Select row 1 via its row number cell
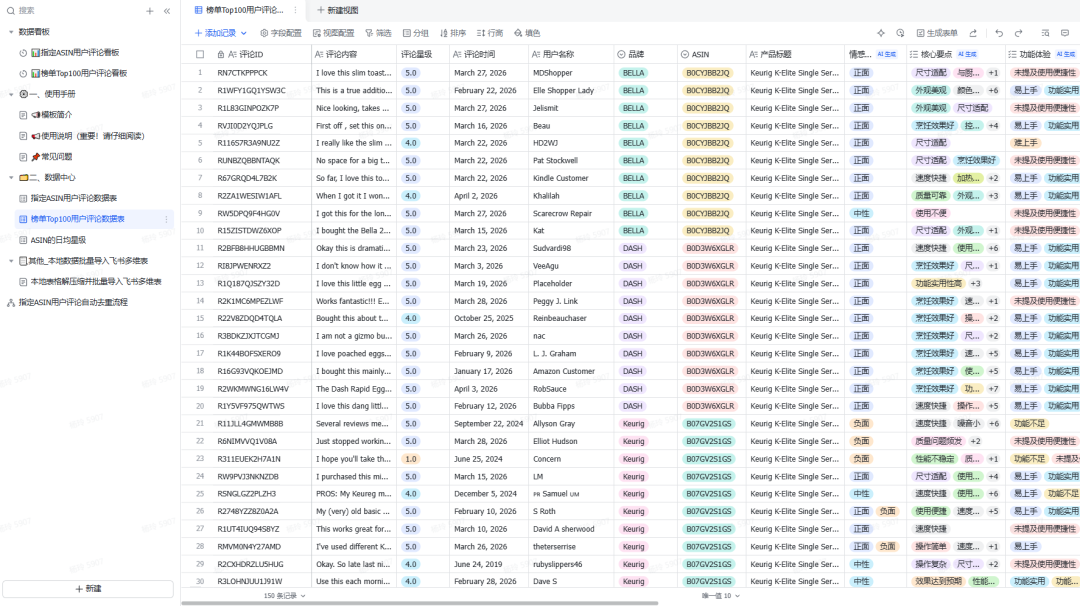The width and height of the screenshot is (1080, 606). (x=200, y=72)
